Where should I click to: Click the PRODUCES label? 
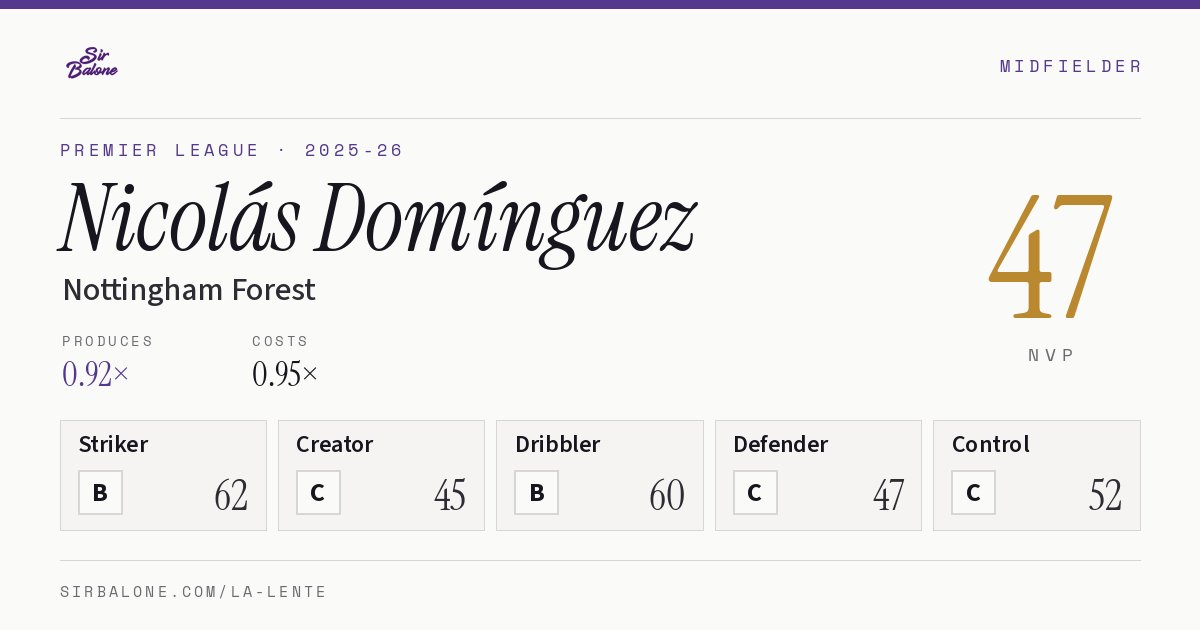click(108, 341)
